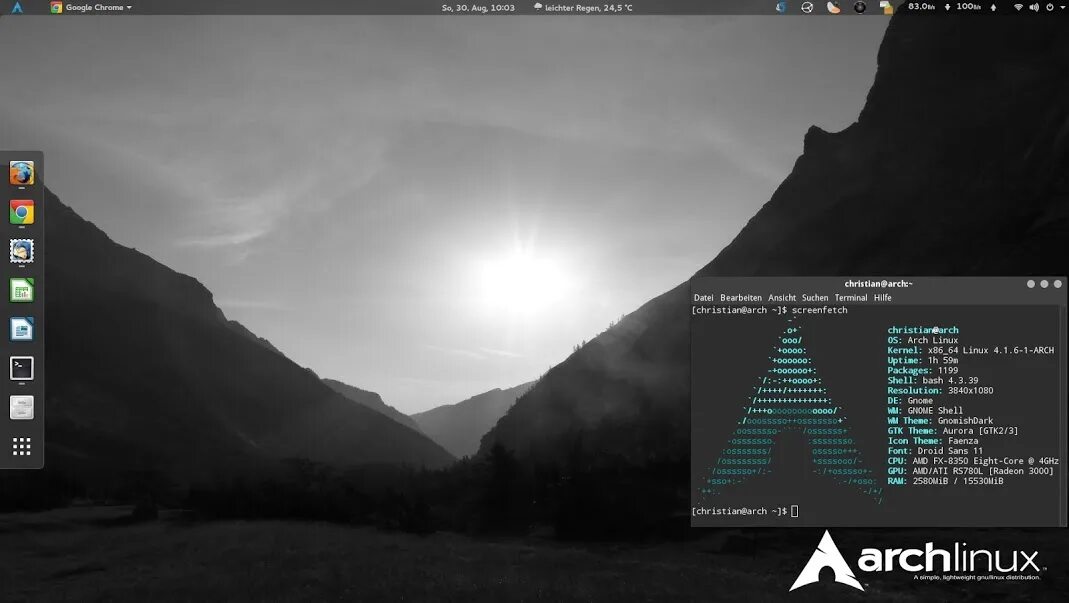The image size is (1069, 603).
Task: Click the 'GPU: AMD/ATI RS780L' line
Action: [x=970, y=471]
